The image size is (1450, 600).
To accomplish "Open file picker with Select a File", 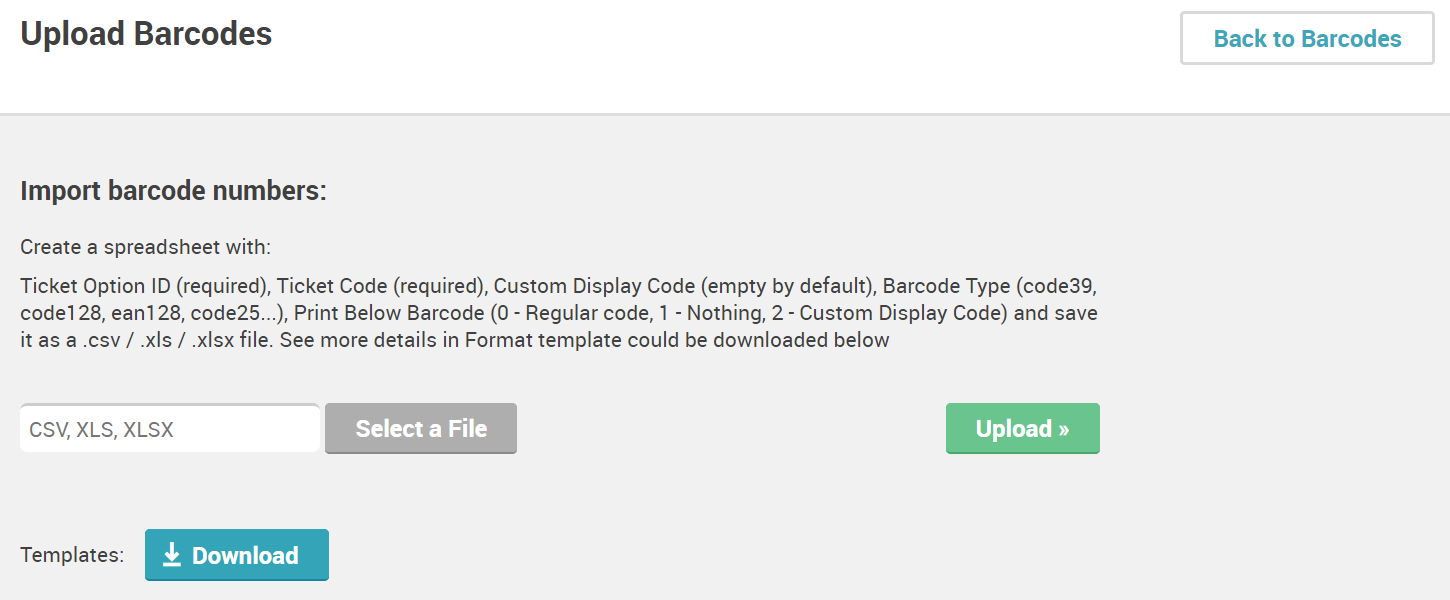I will pos(421,429).
